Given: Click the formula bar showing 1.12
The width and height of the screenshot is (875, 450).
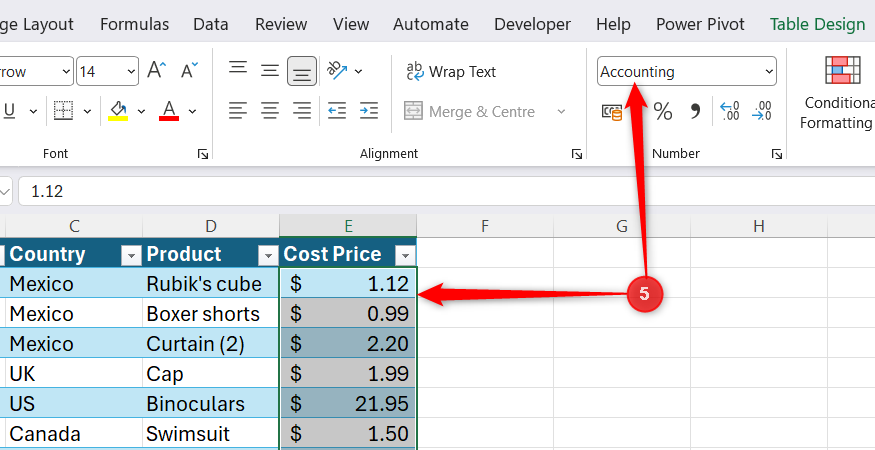Looking at the screenshot, I should [x=446, y=192].
